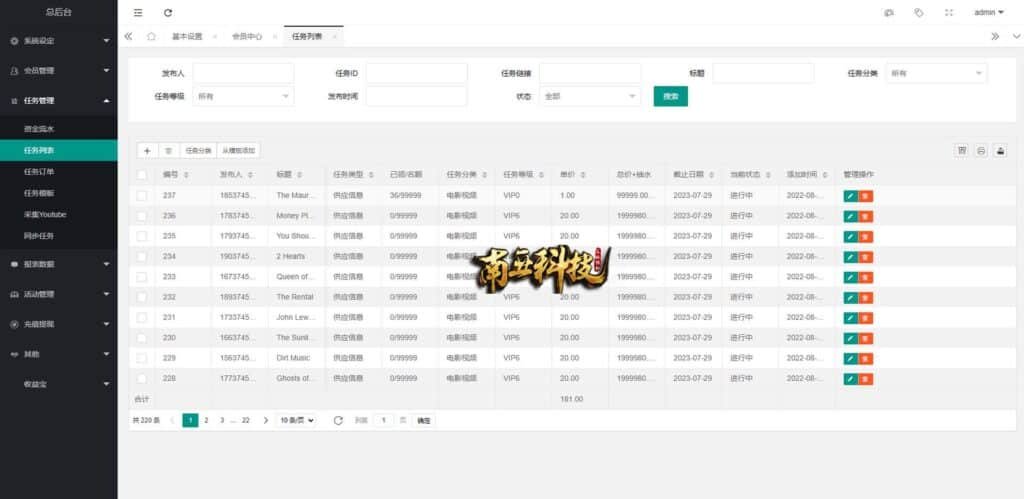Select 任务订单 in the sidebar

[39, 171]
